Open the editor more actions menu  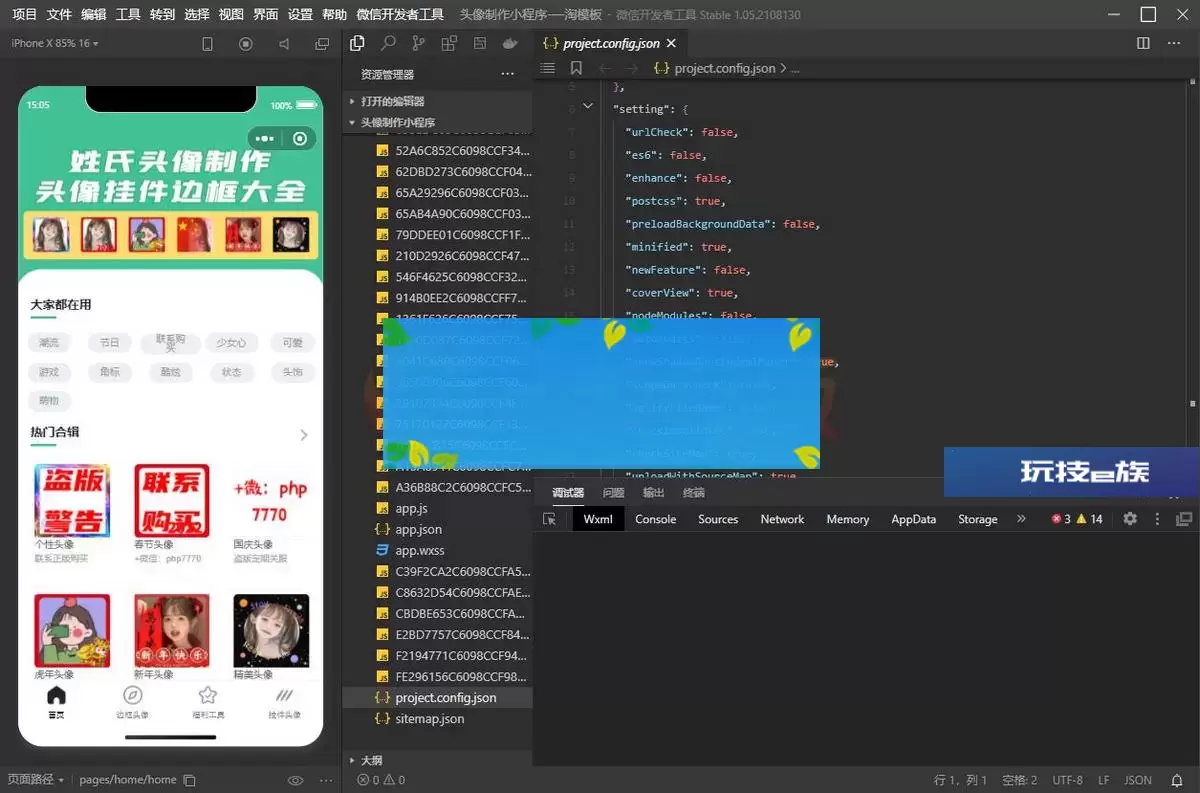point(1176,43)
